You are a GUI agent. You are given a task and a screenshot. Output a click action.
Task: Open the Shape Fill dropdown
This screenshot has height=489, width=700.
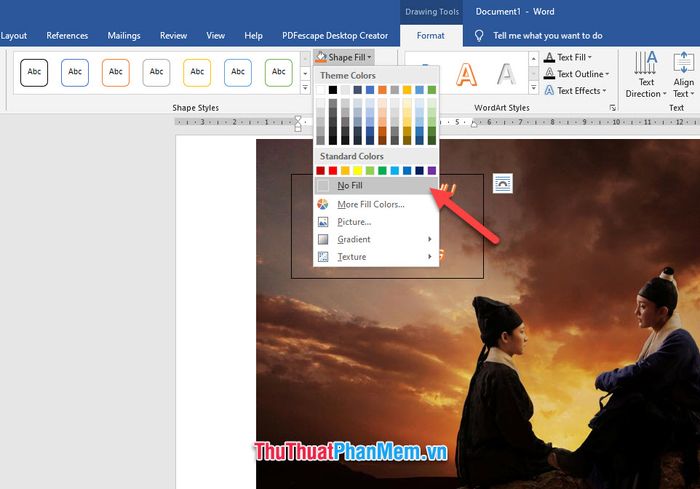pos(344,57)
